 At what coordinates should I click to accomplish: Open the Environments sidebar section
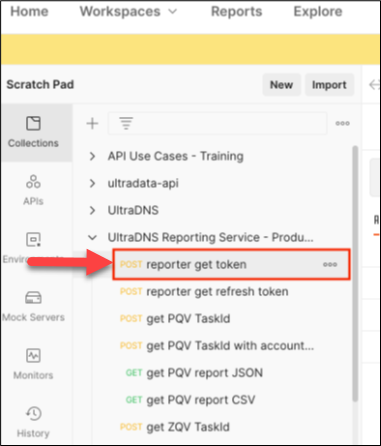[33, 248]
